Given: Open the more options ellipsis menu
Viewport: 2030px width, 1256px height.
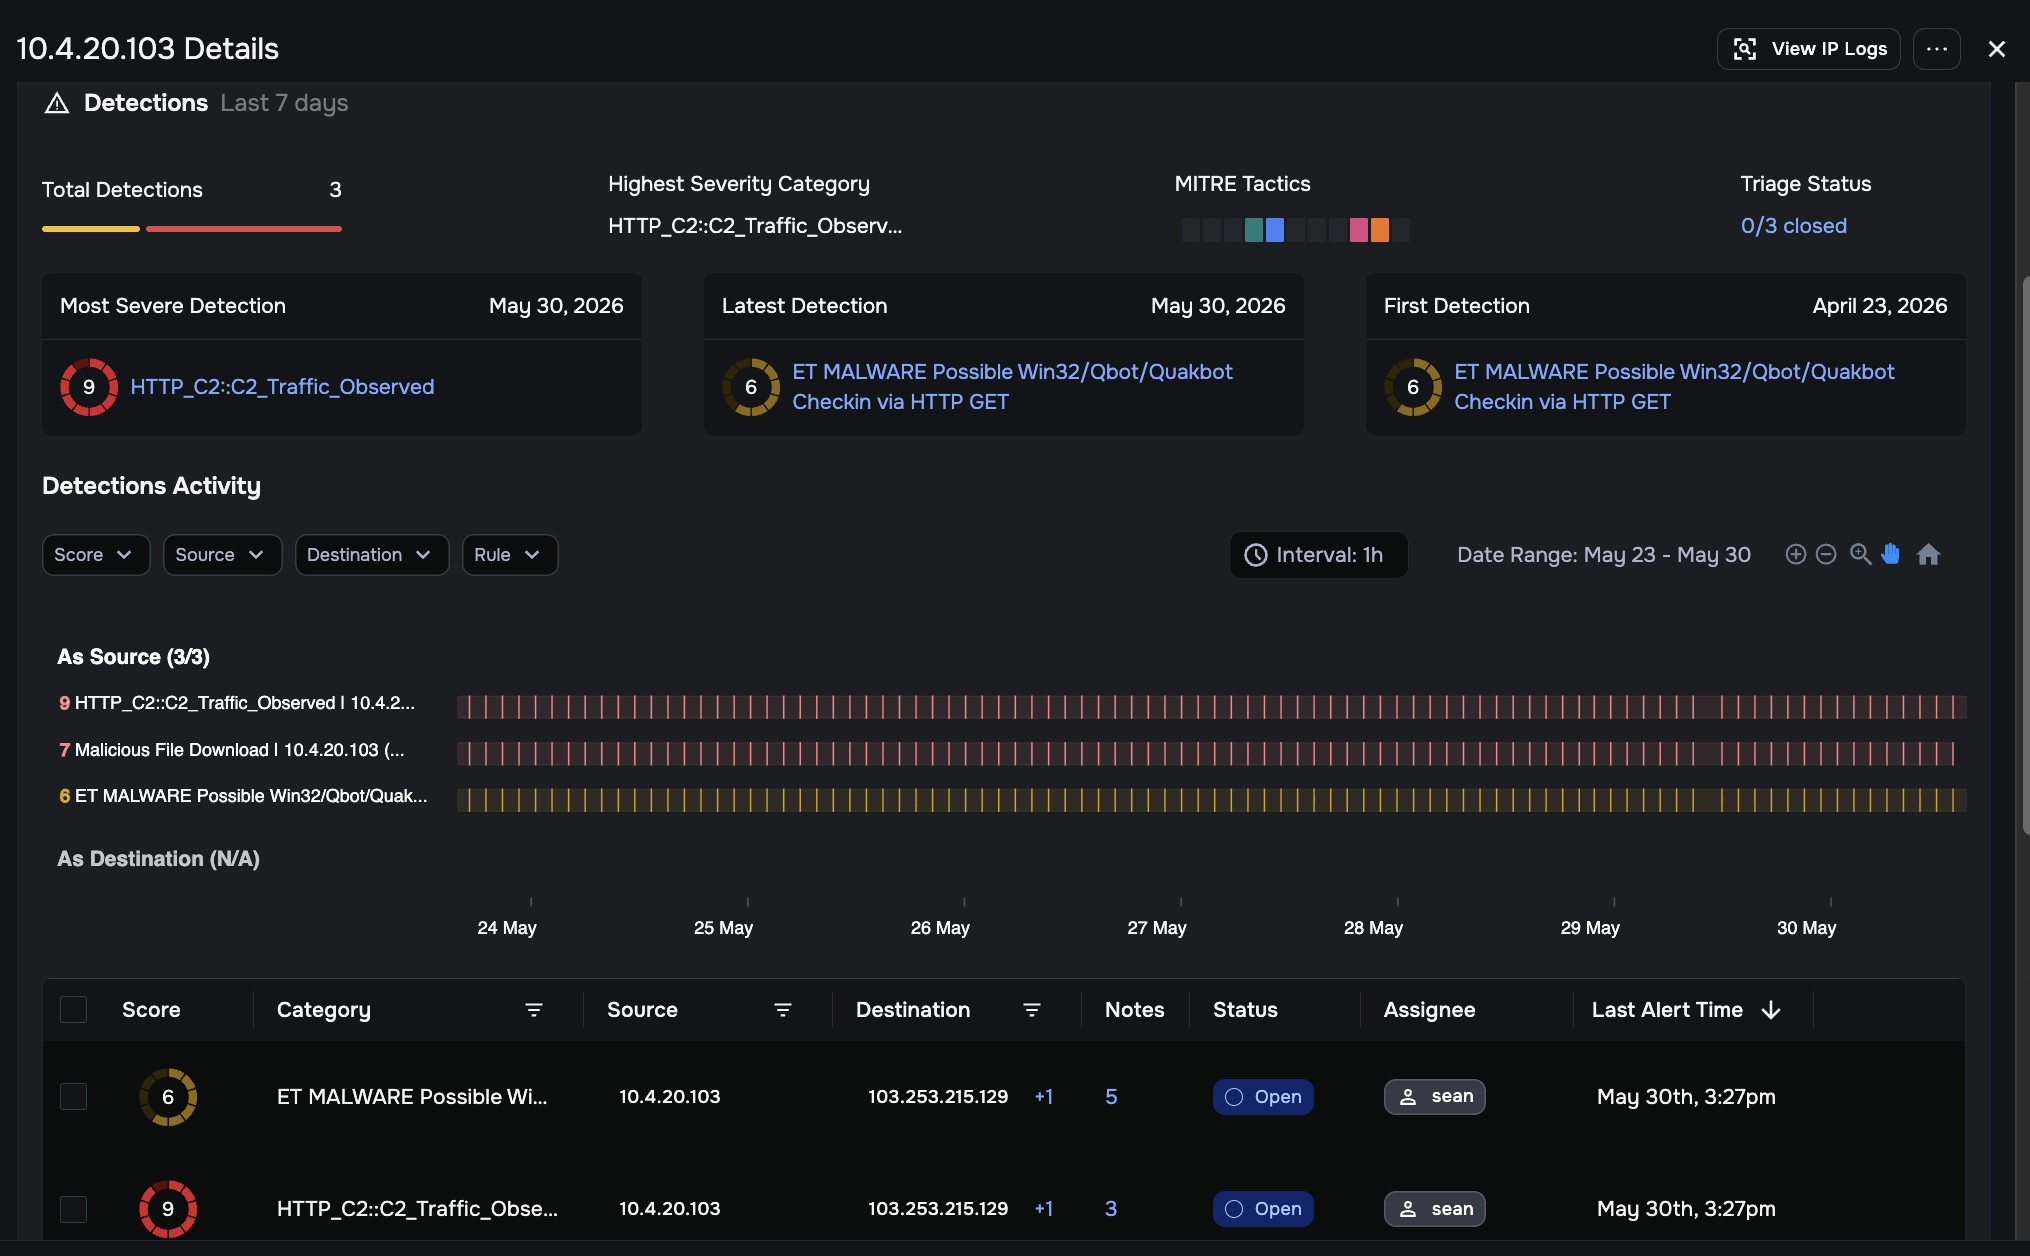Looking at the screenshot, I should point(1936,49).
